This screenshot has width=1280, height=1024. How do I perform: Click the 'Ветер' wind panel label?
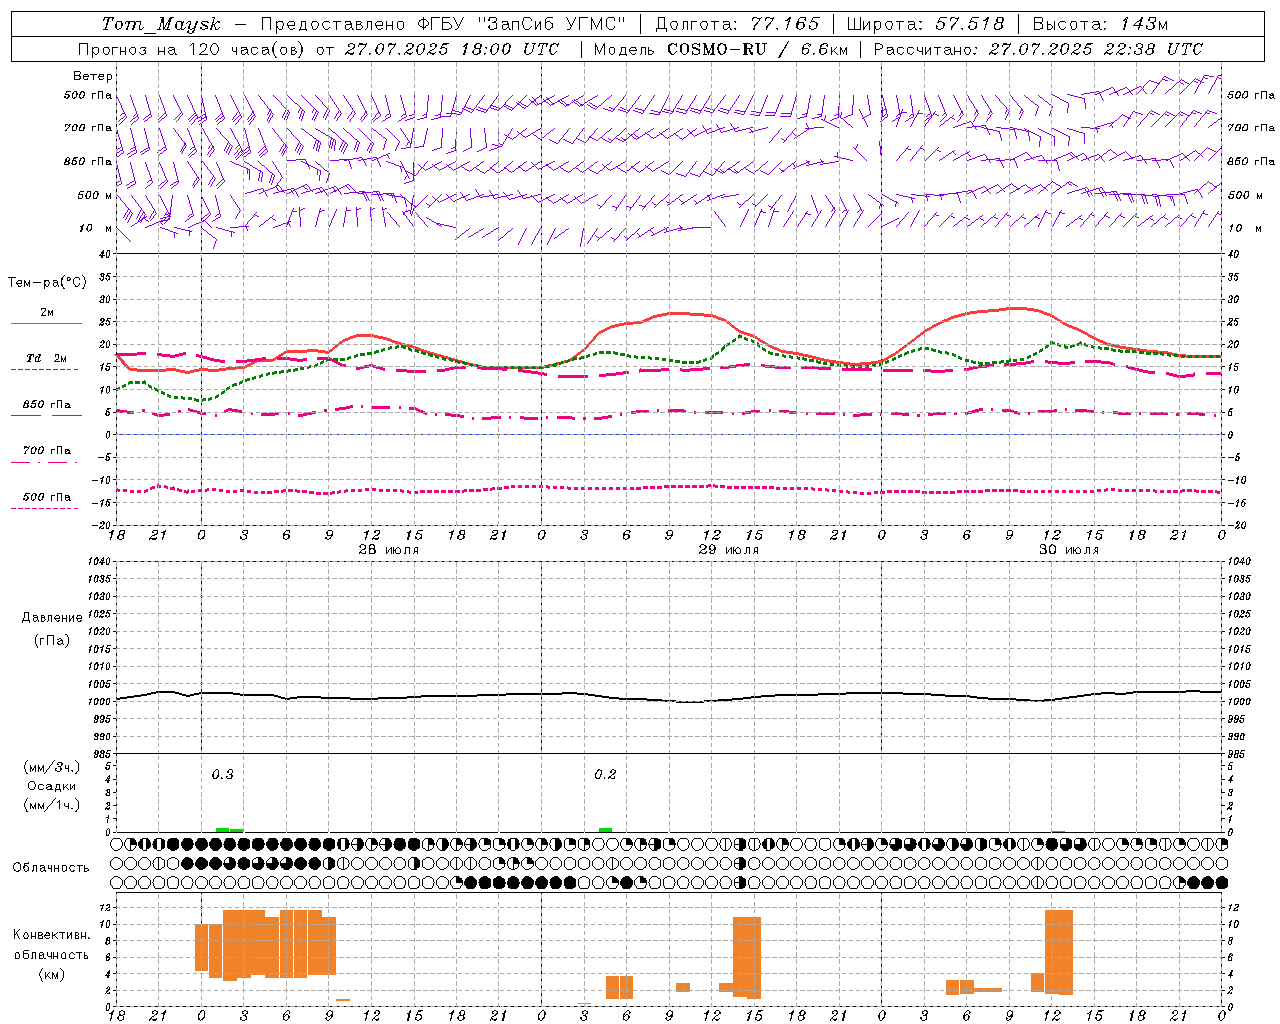93,76
